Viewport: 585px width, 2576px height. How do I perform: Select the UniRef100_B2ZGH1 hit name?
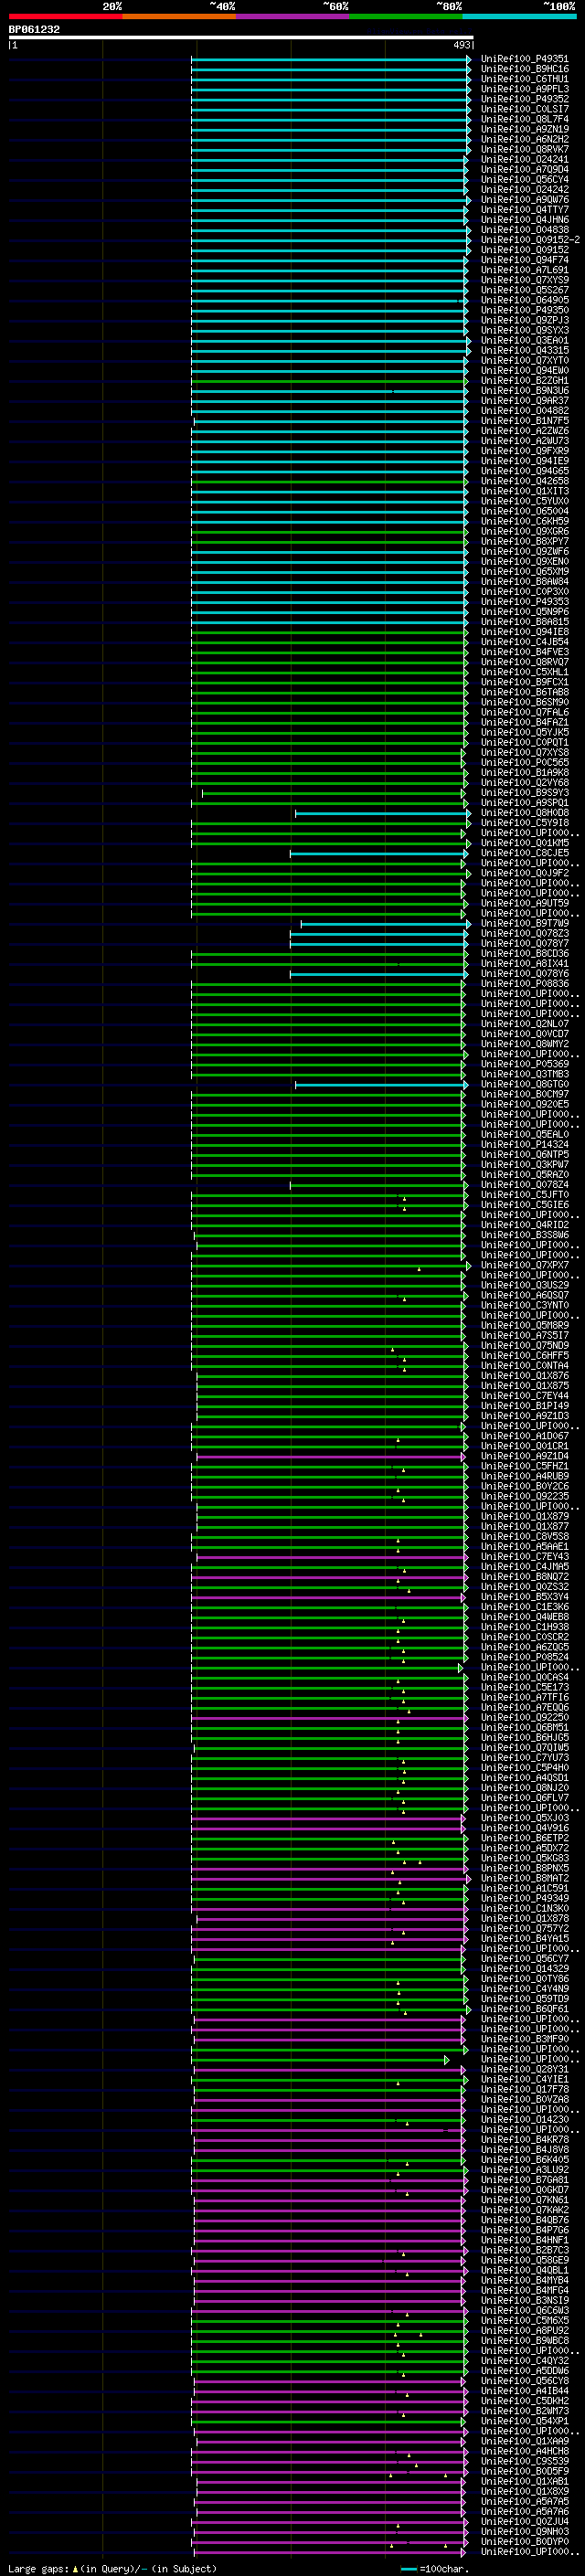pyautogui.click(x=524, y=381)
